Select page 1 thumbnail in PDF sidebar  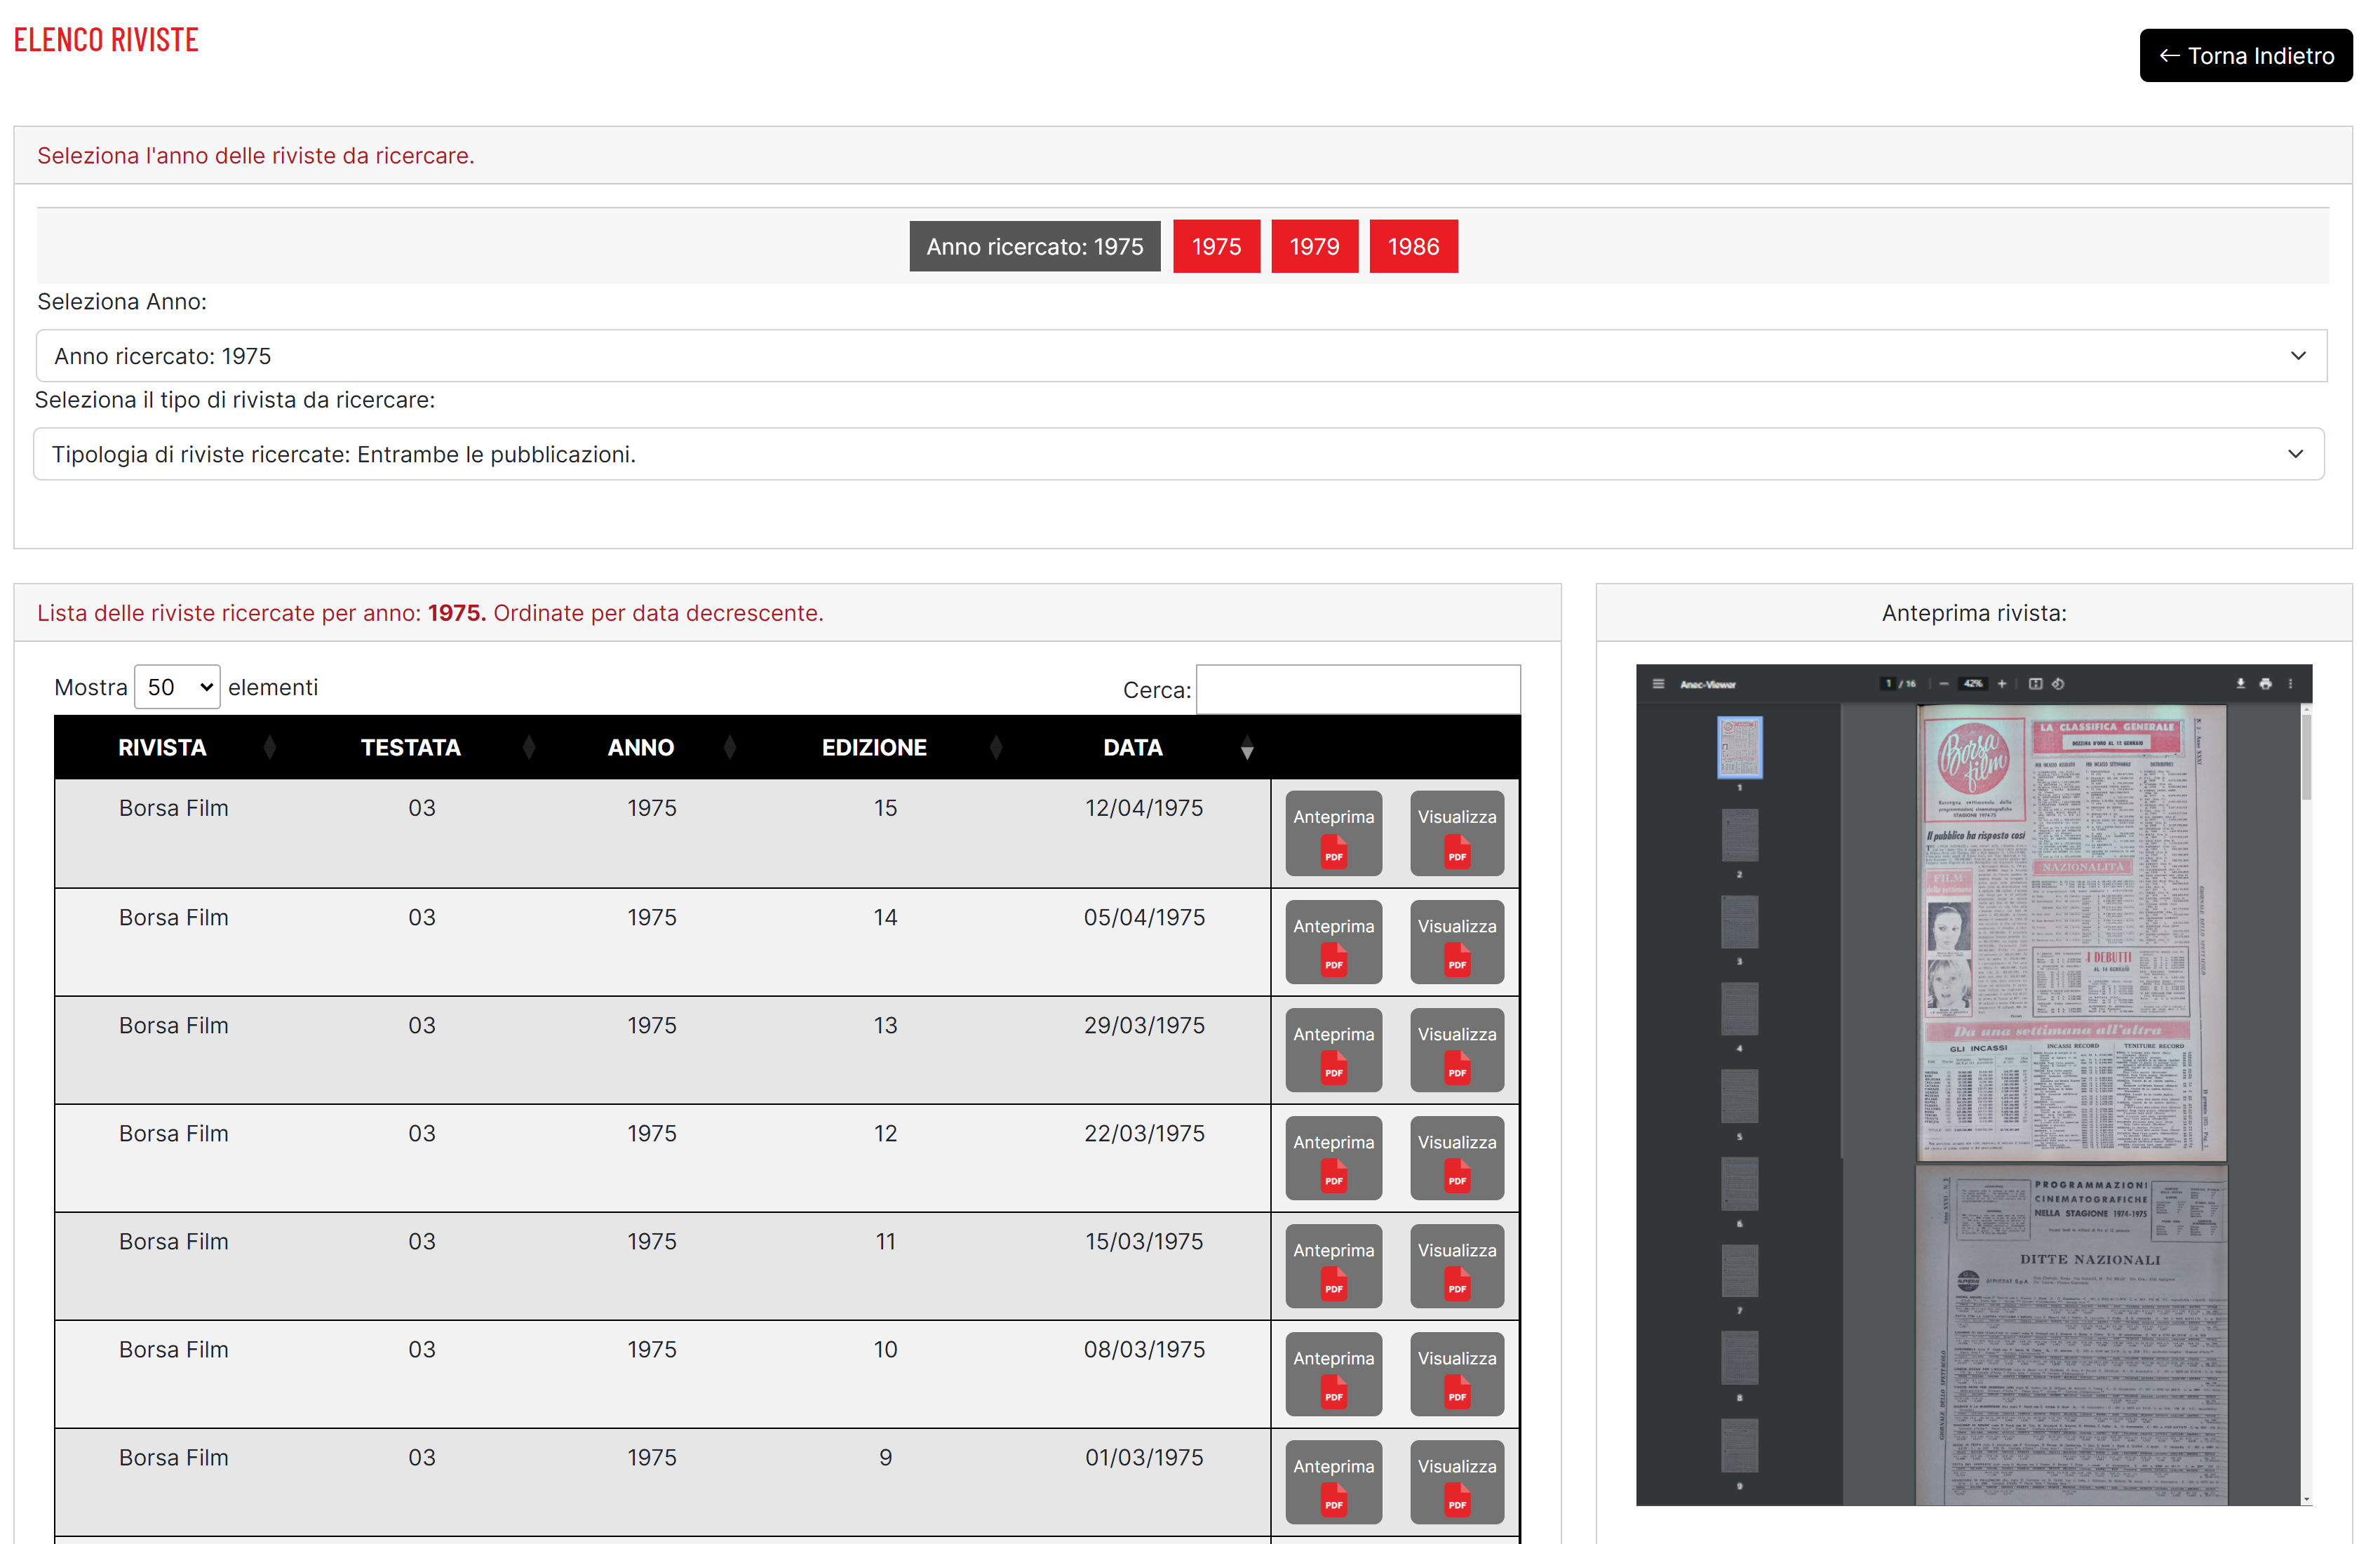point(1740,747)
